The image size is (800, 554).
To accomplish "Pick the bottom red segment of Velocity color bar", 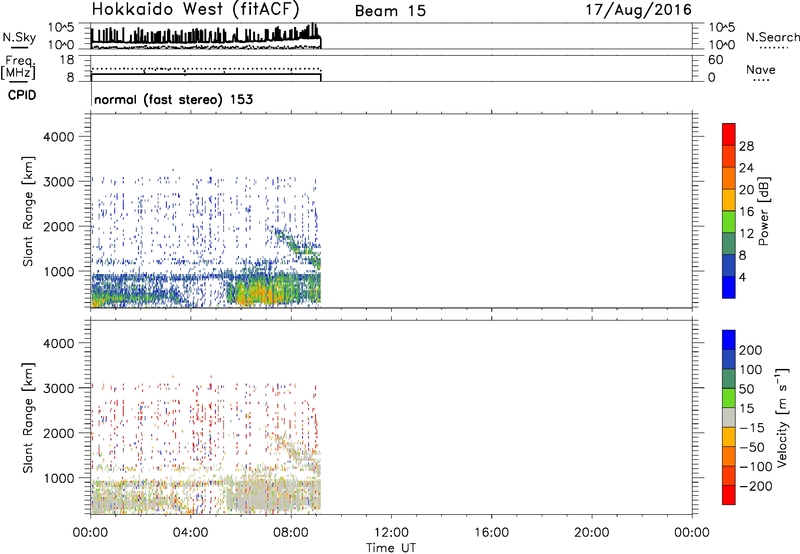I will click(x=729, y=495).
